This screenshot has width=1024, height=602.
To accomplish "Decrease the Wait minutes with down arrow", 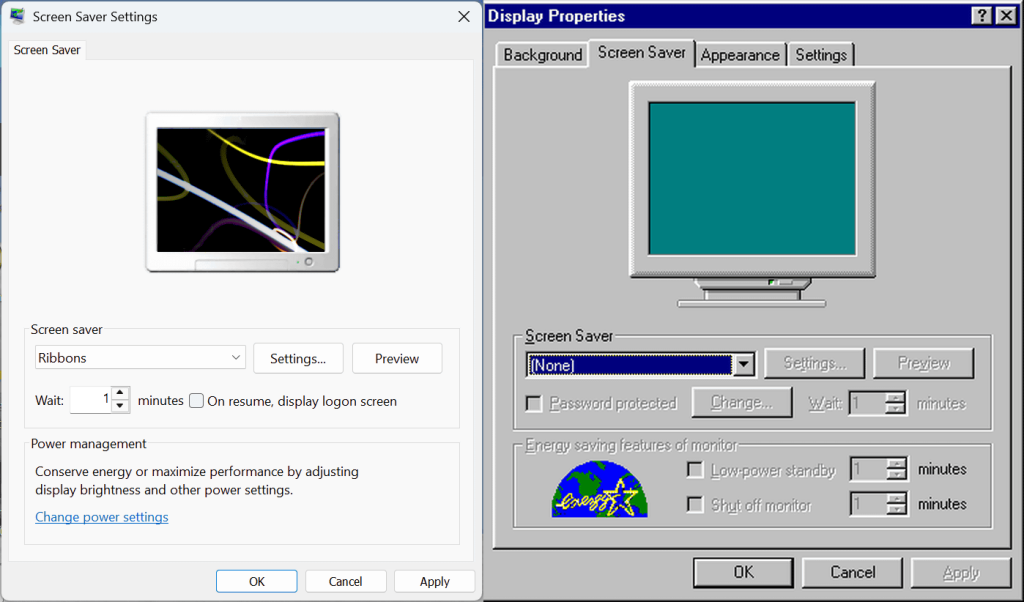I will [x=120, y=406].
